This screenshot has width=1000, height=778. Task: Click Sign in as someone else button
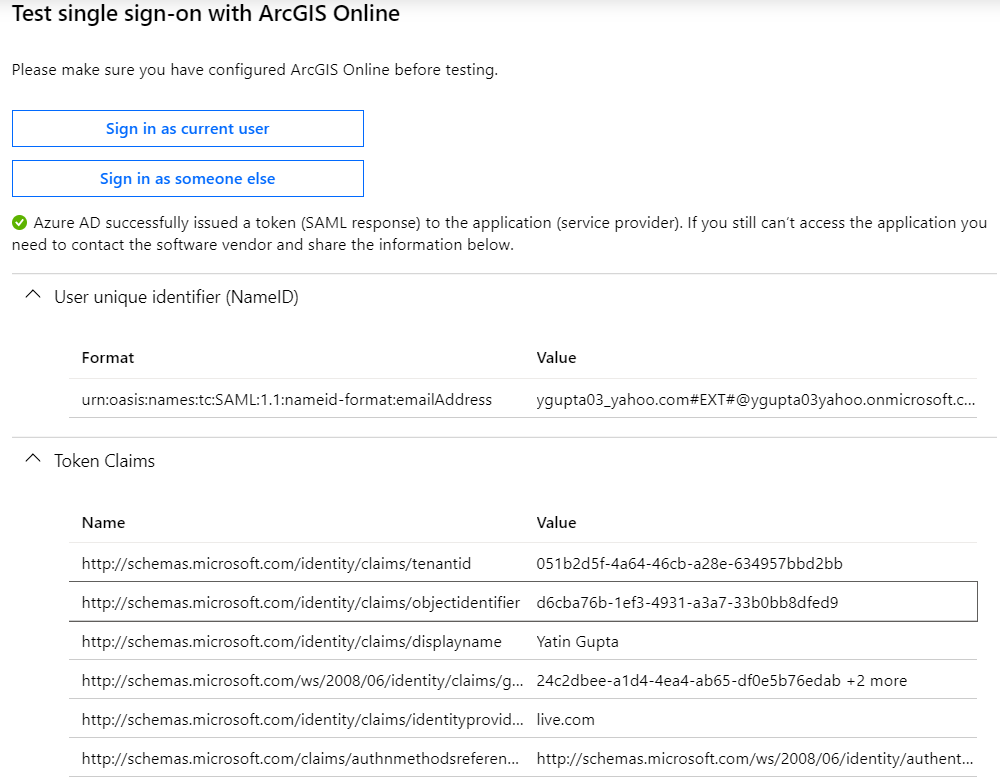click(x=188, y=179)
